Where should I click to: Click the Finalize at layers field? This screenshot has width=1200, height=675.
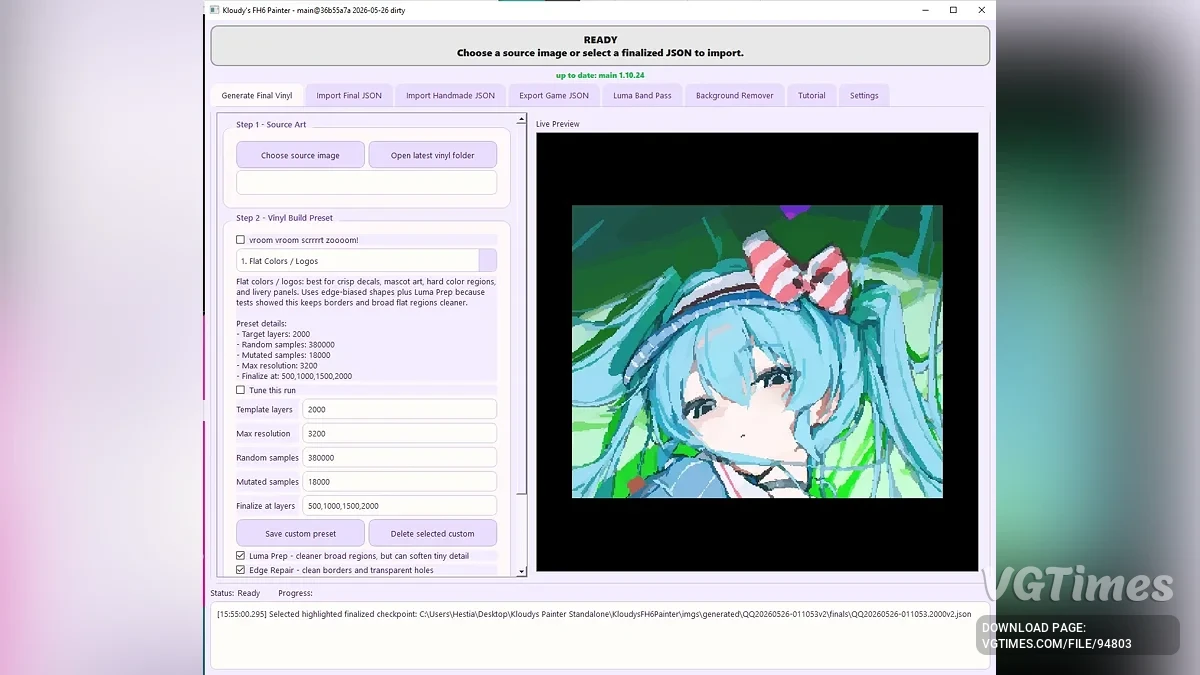point(399,506)
